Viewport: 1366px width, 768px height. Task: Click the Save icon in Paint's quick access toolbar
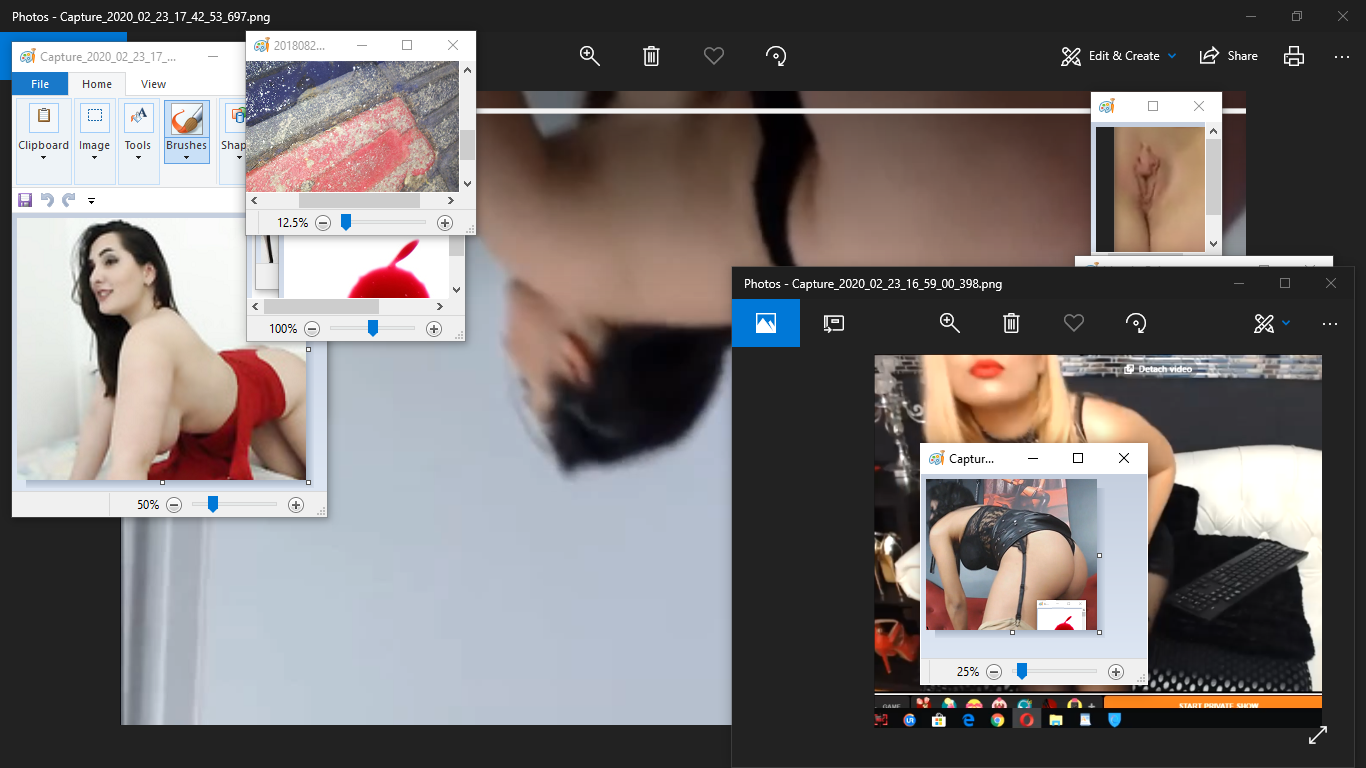[x=25, y=200]
